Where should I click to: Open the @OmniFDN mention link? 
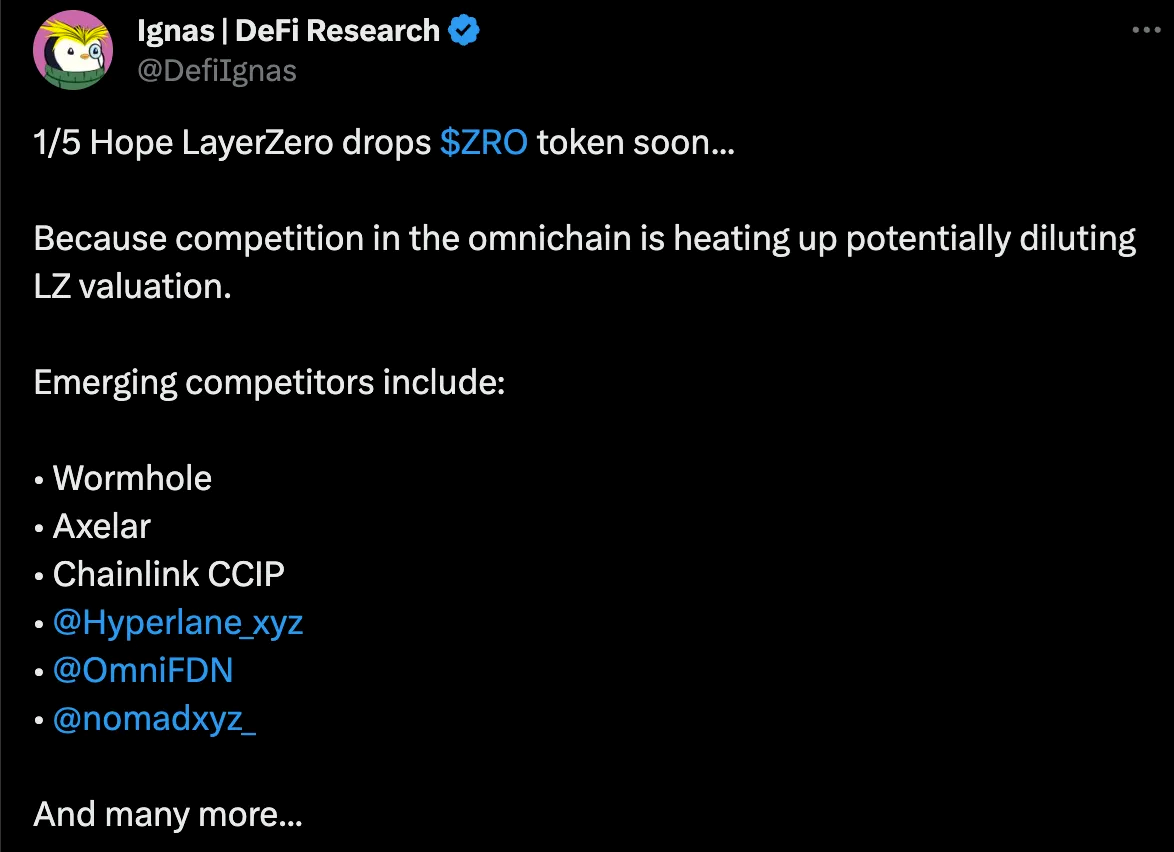tap(143, 670)
